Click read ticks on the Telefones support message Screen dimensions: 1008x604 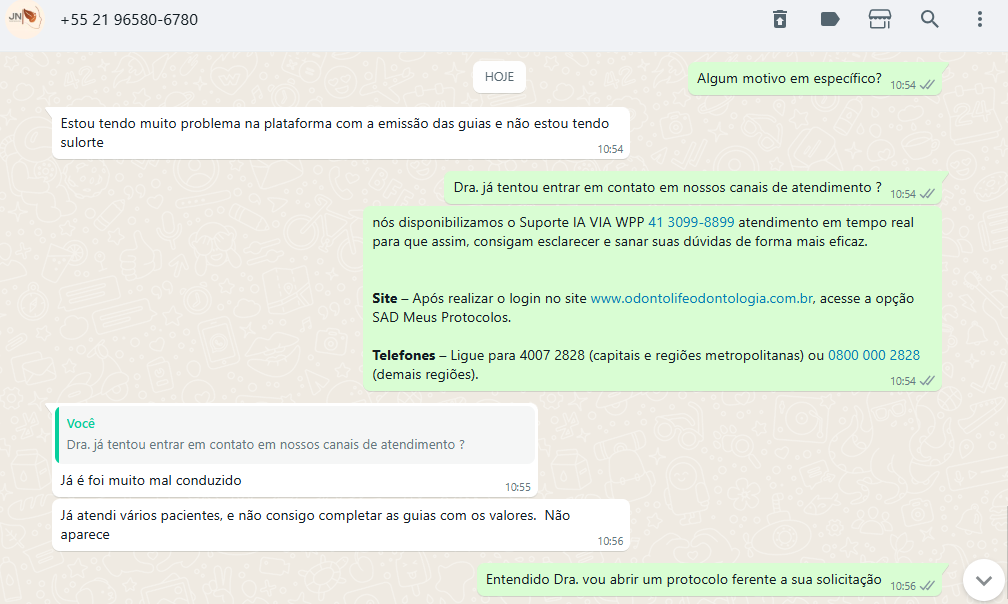[927, 381]
